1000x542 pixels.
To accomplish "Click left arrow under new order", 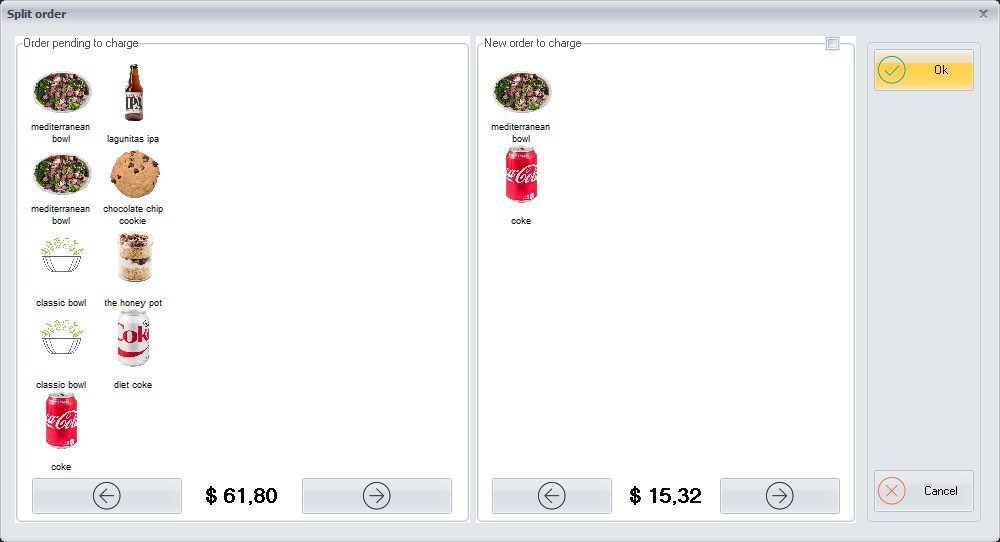I will 552,496.
